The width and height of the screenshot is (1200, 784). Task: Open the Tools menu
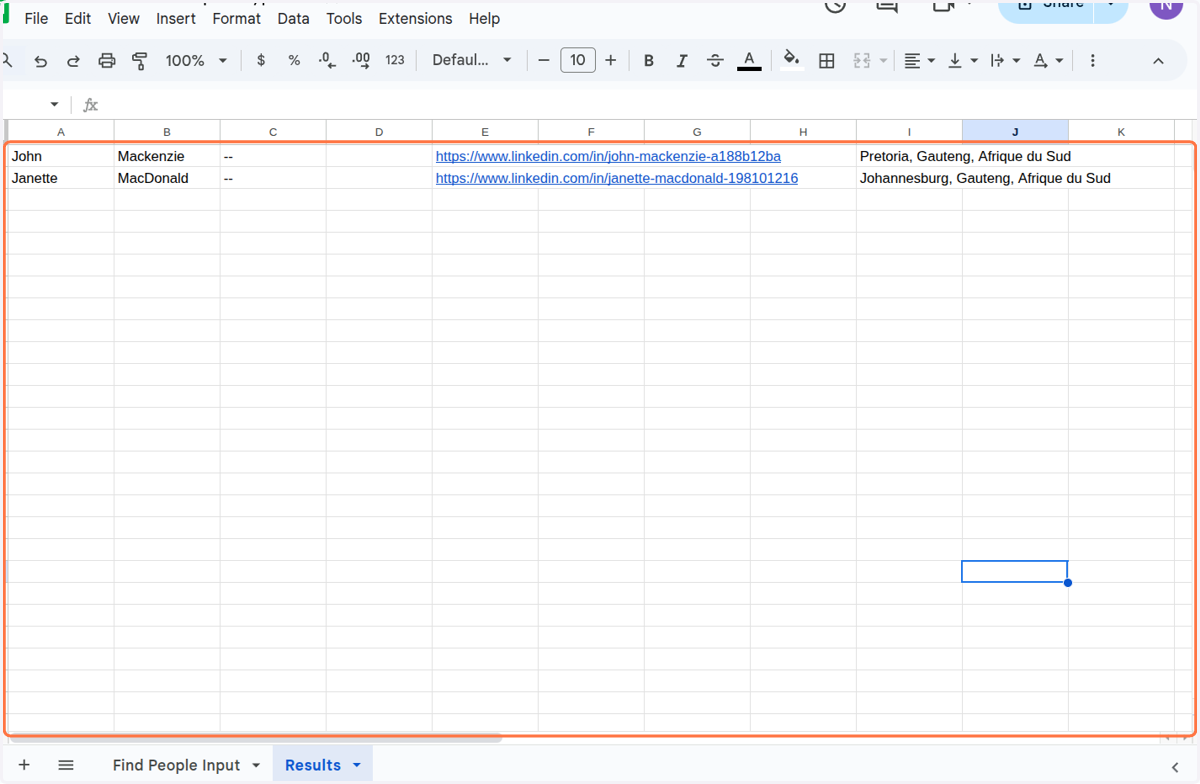(344, 18)
